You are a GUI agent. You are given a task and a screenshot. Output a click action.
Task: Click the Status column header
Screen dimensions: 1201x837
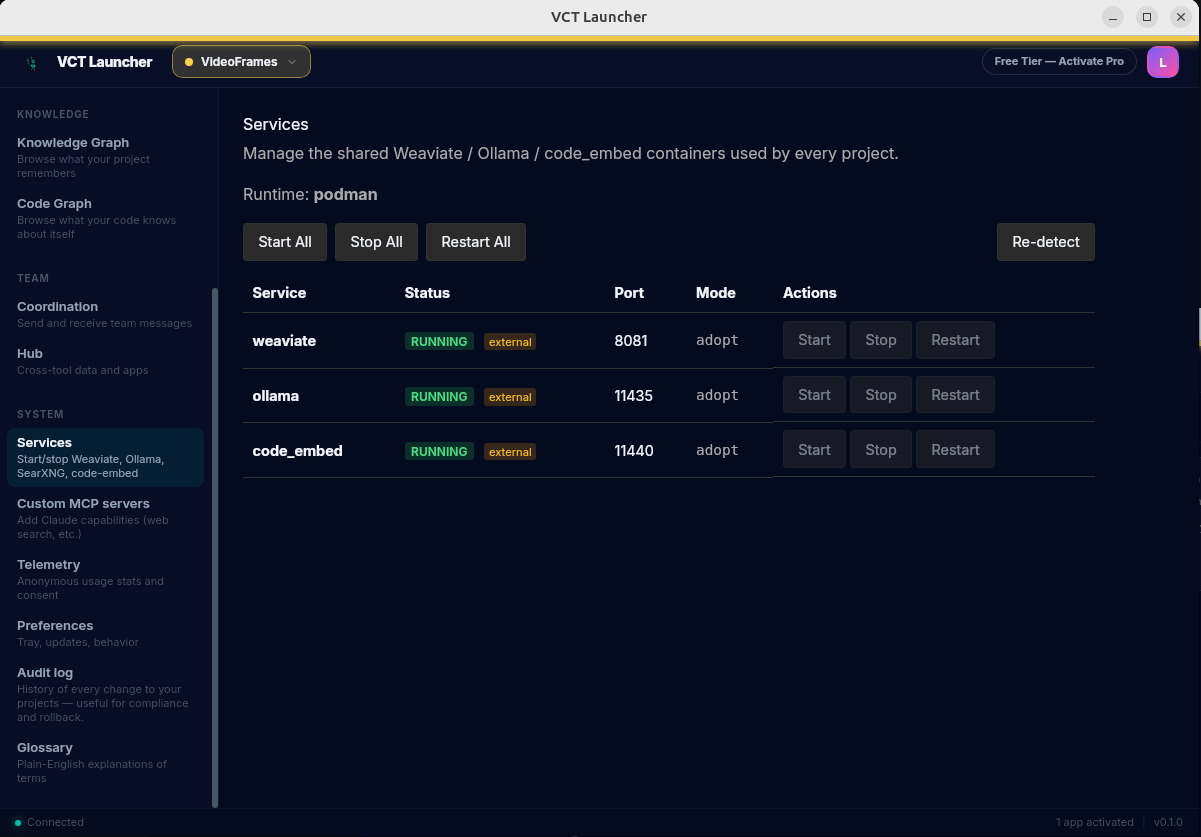427,293
